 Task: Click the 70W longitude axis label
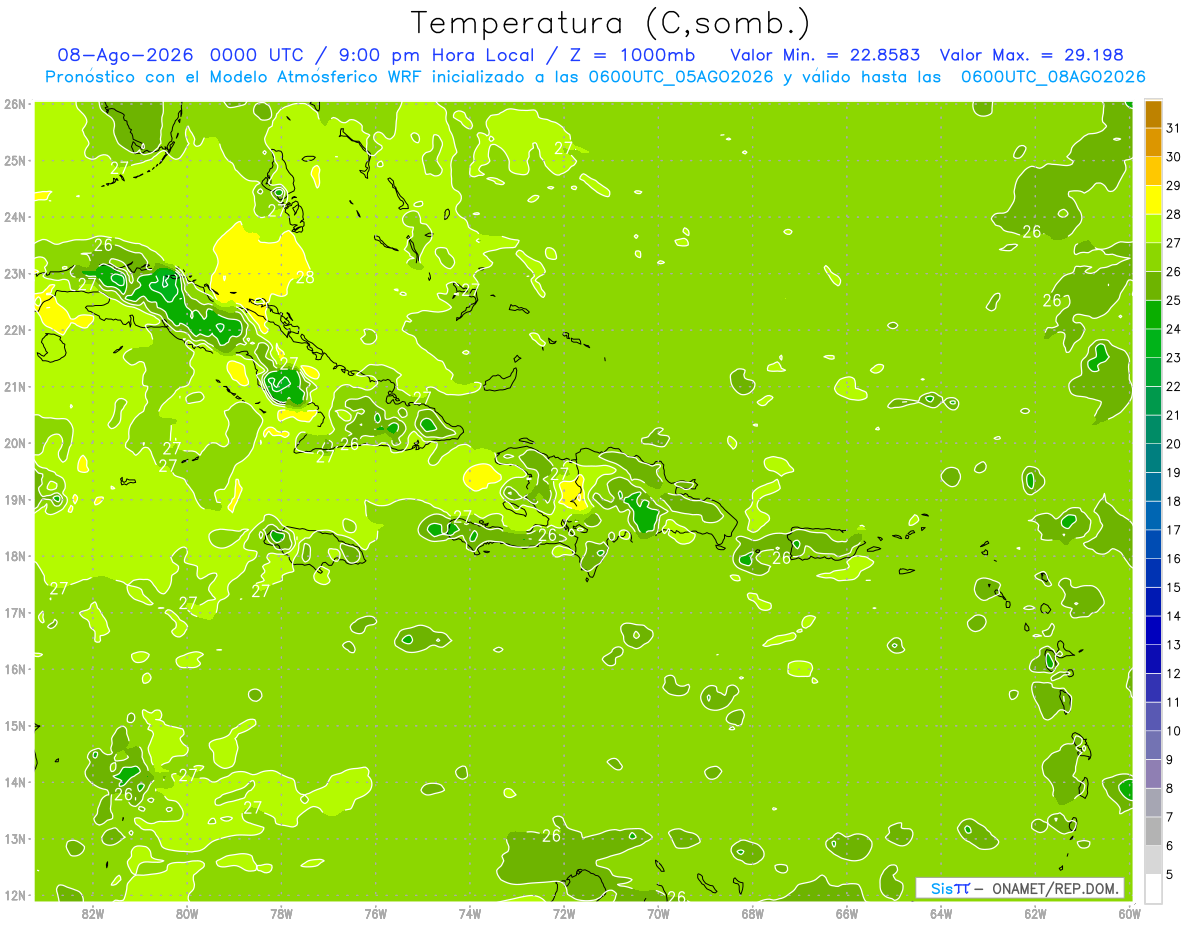click(658, 913)
